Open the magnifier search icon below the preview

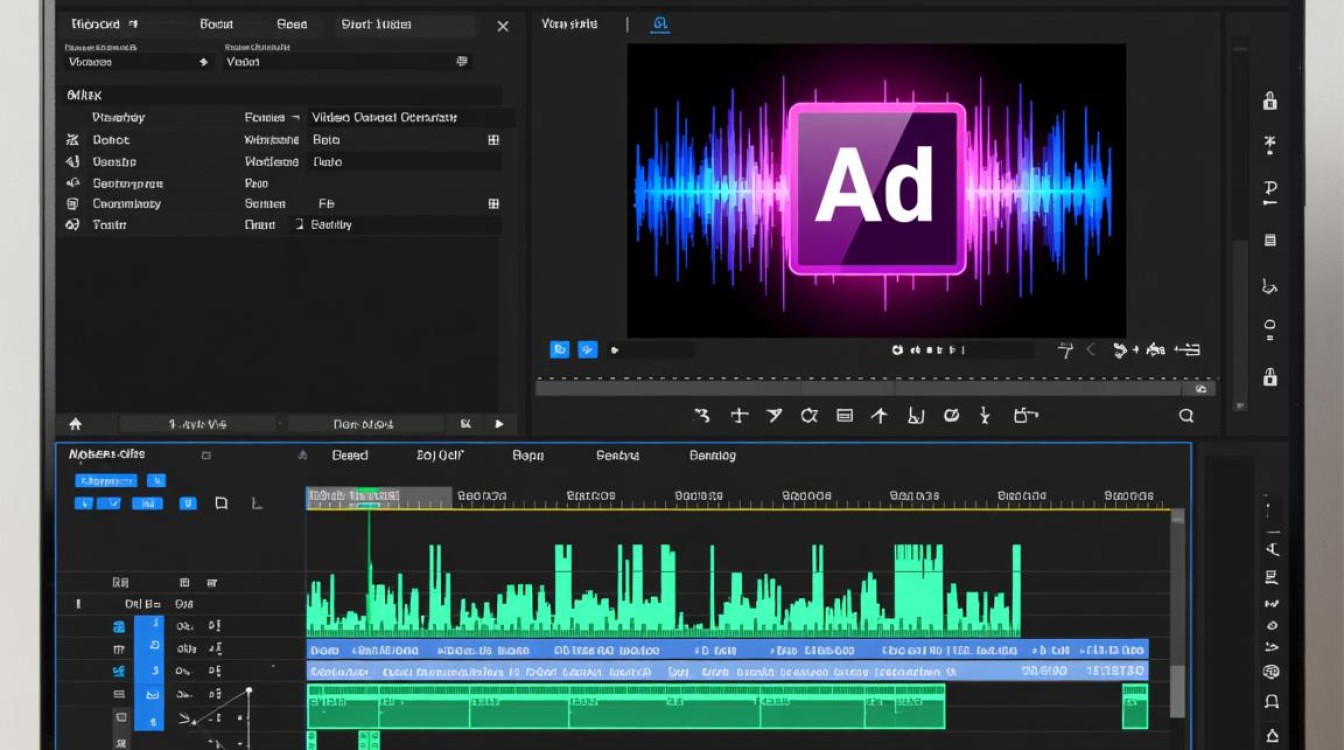(x=1186, y=416)
